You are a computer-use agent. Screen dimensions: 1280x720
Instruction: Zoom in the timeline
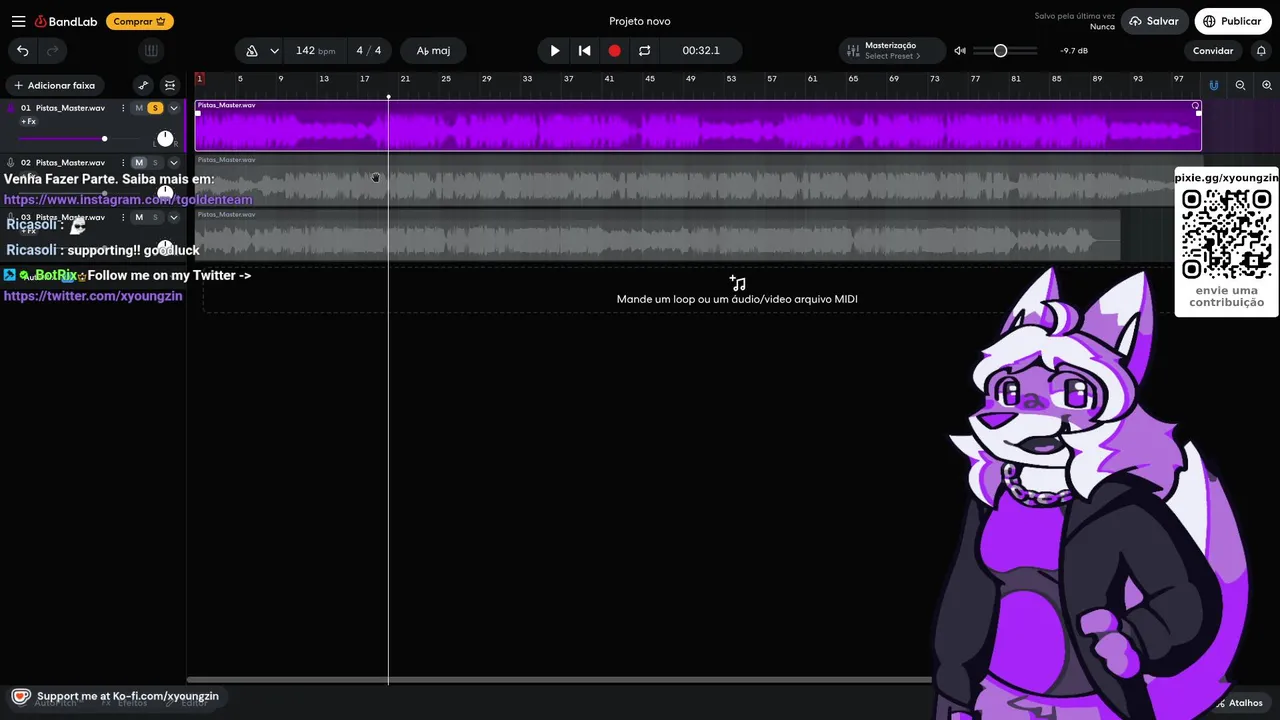click(1267, 86)
